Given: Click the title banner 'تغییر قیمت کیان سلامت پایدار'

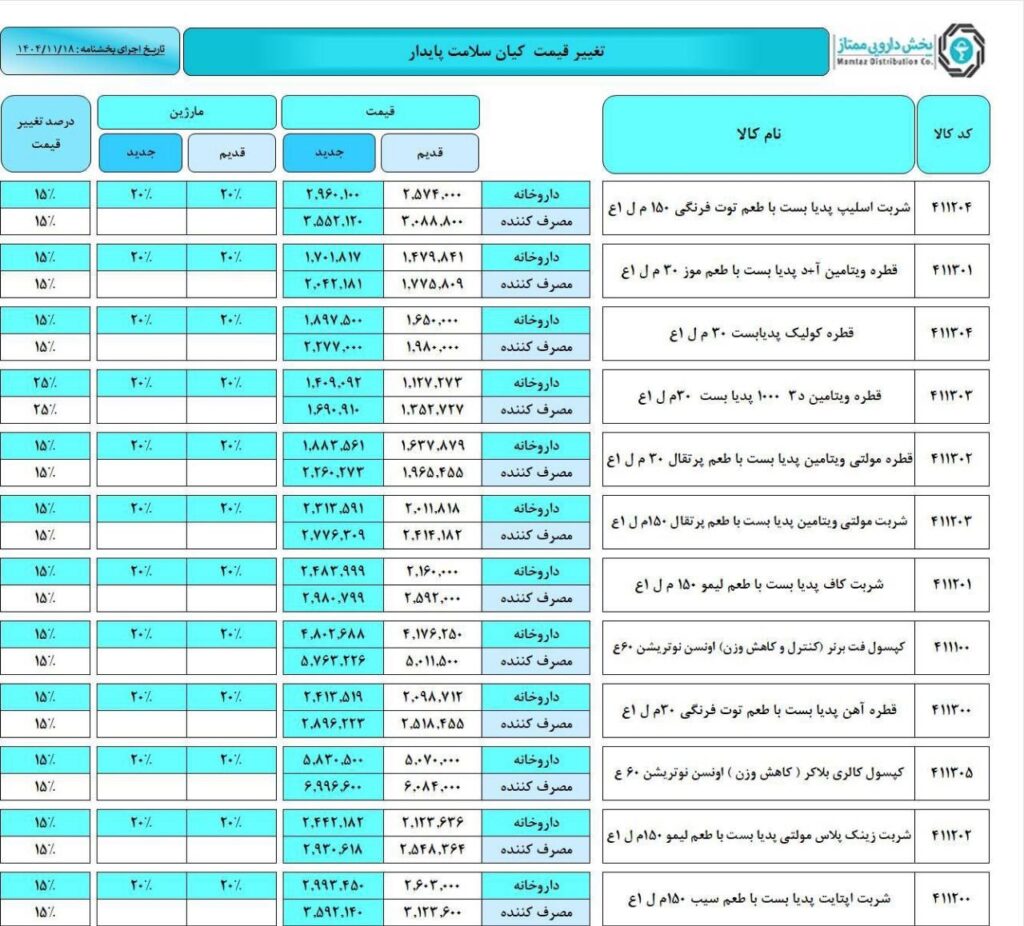Looking at the screenshot, I should [x=506, y=51].
